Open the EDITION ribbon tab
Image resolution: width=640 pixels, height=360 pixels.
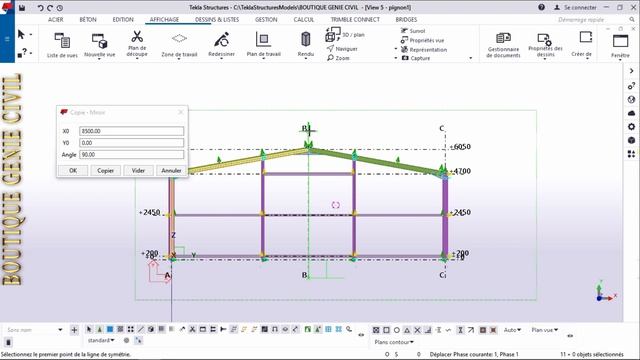point(123,20)
